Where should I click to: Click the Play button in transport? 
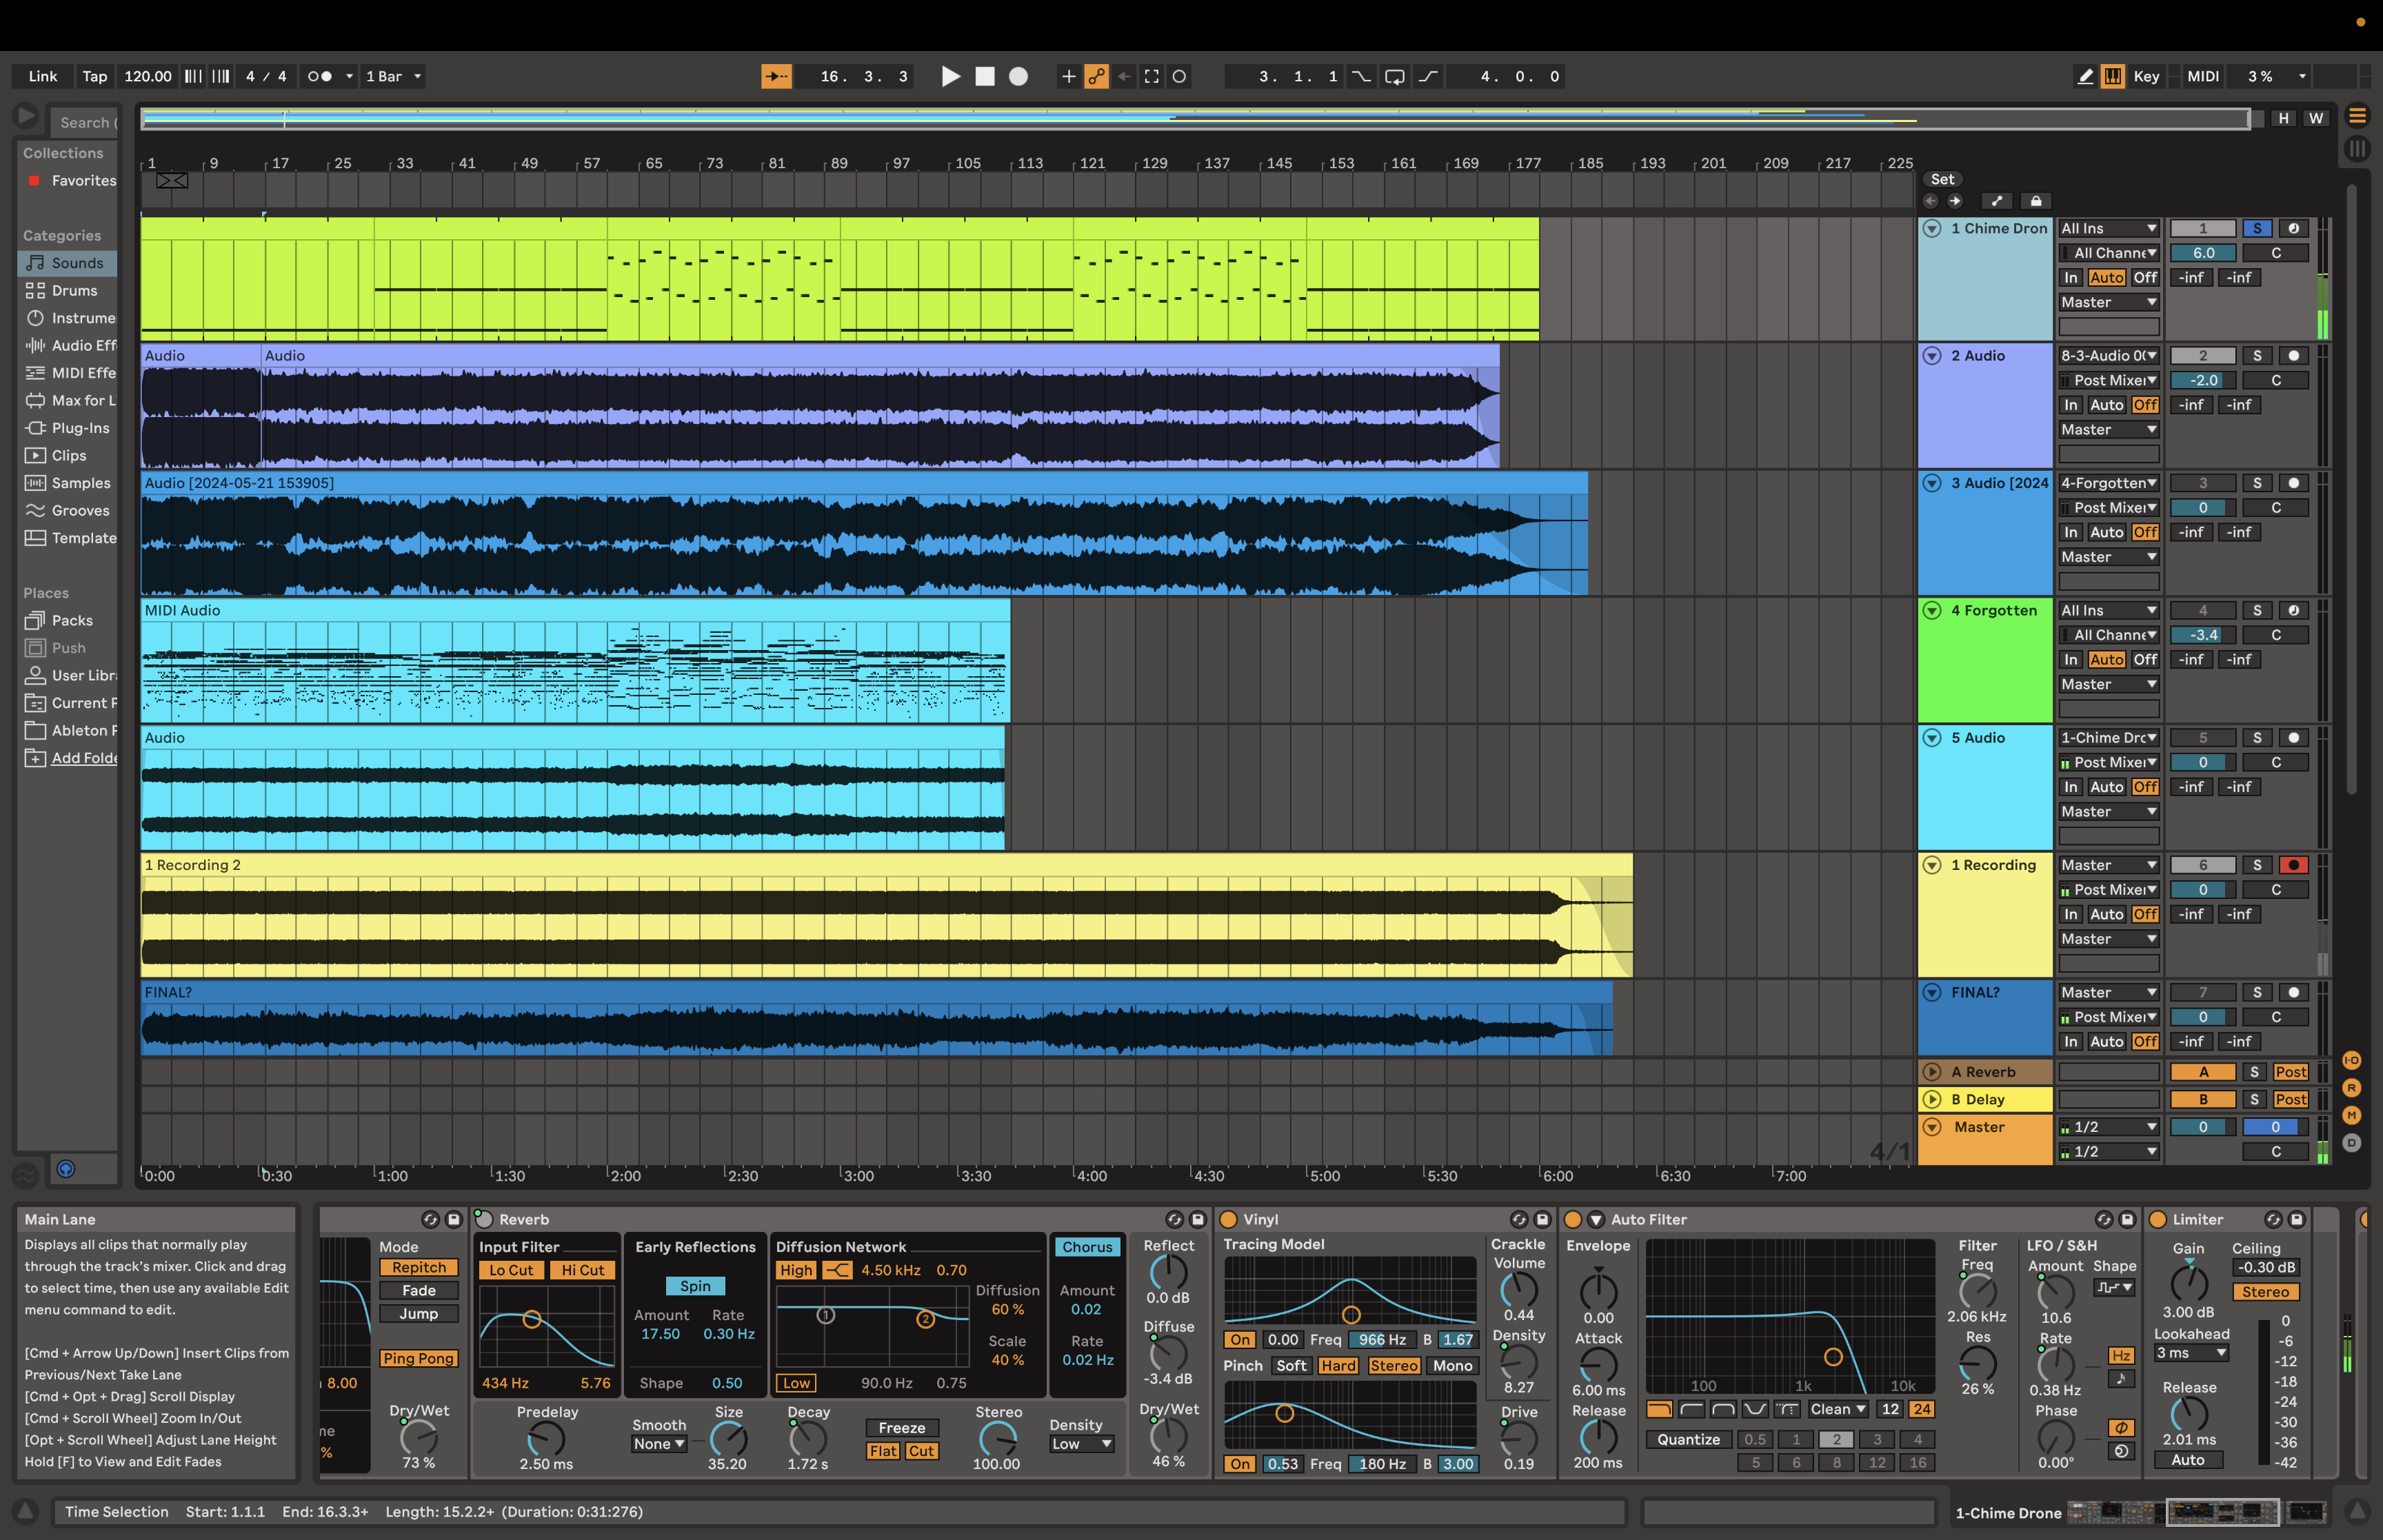coord(950,76)
